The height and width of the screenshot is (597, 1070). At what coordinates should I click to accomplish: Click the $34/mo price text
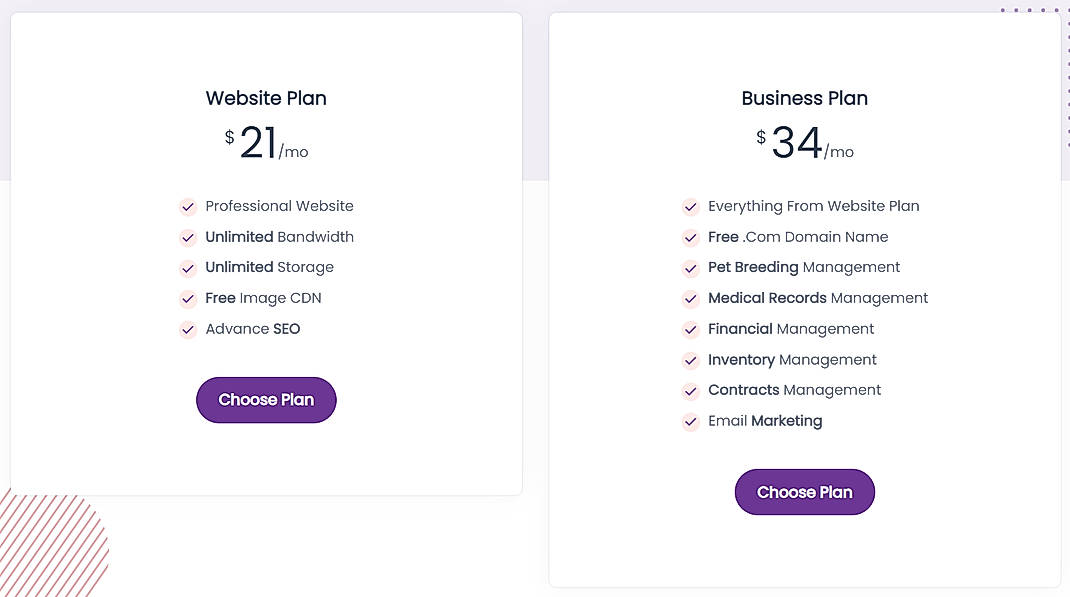click(804, 143)
